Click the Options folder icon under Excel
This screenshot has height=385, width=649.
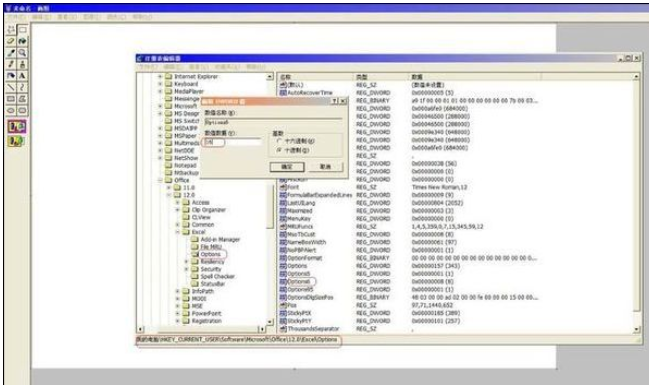click(195, 254)
